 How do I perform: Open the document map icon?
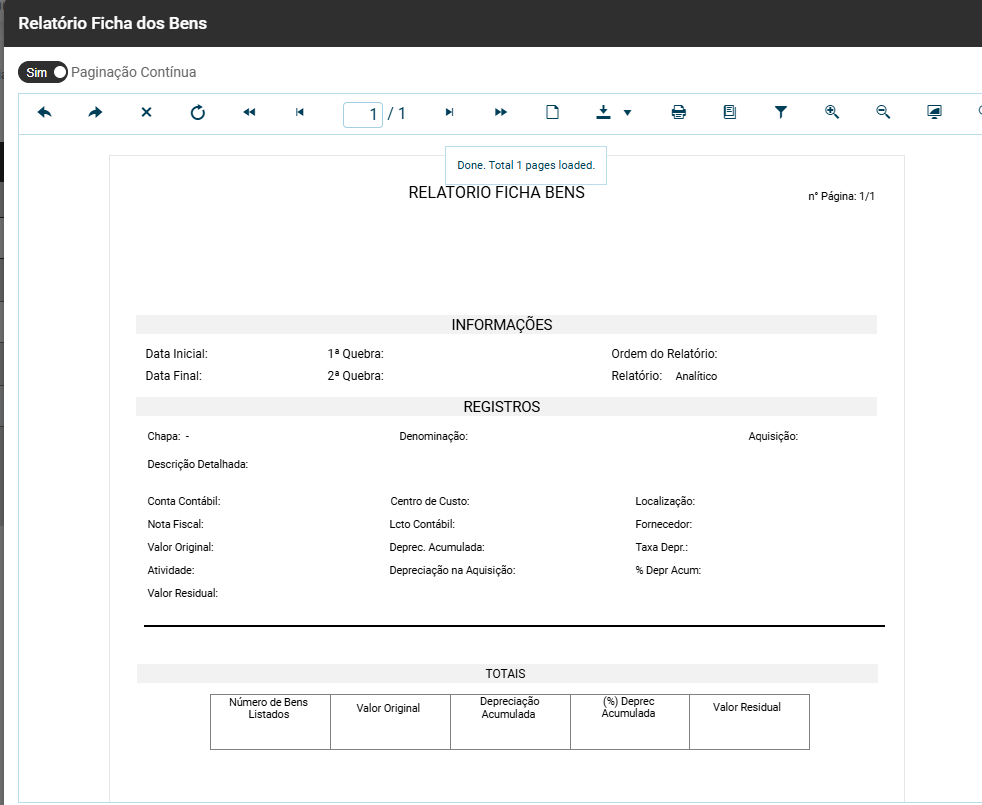coord(730,113)
